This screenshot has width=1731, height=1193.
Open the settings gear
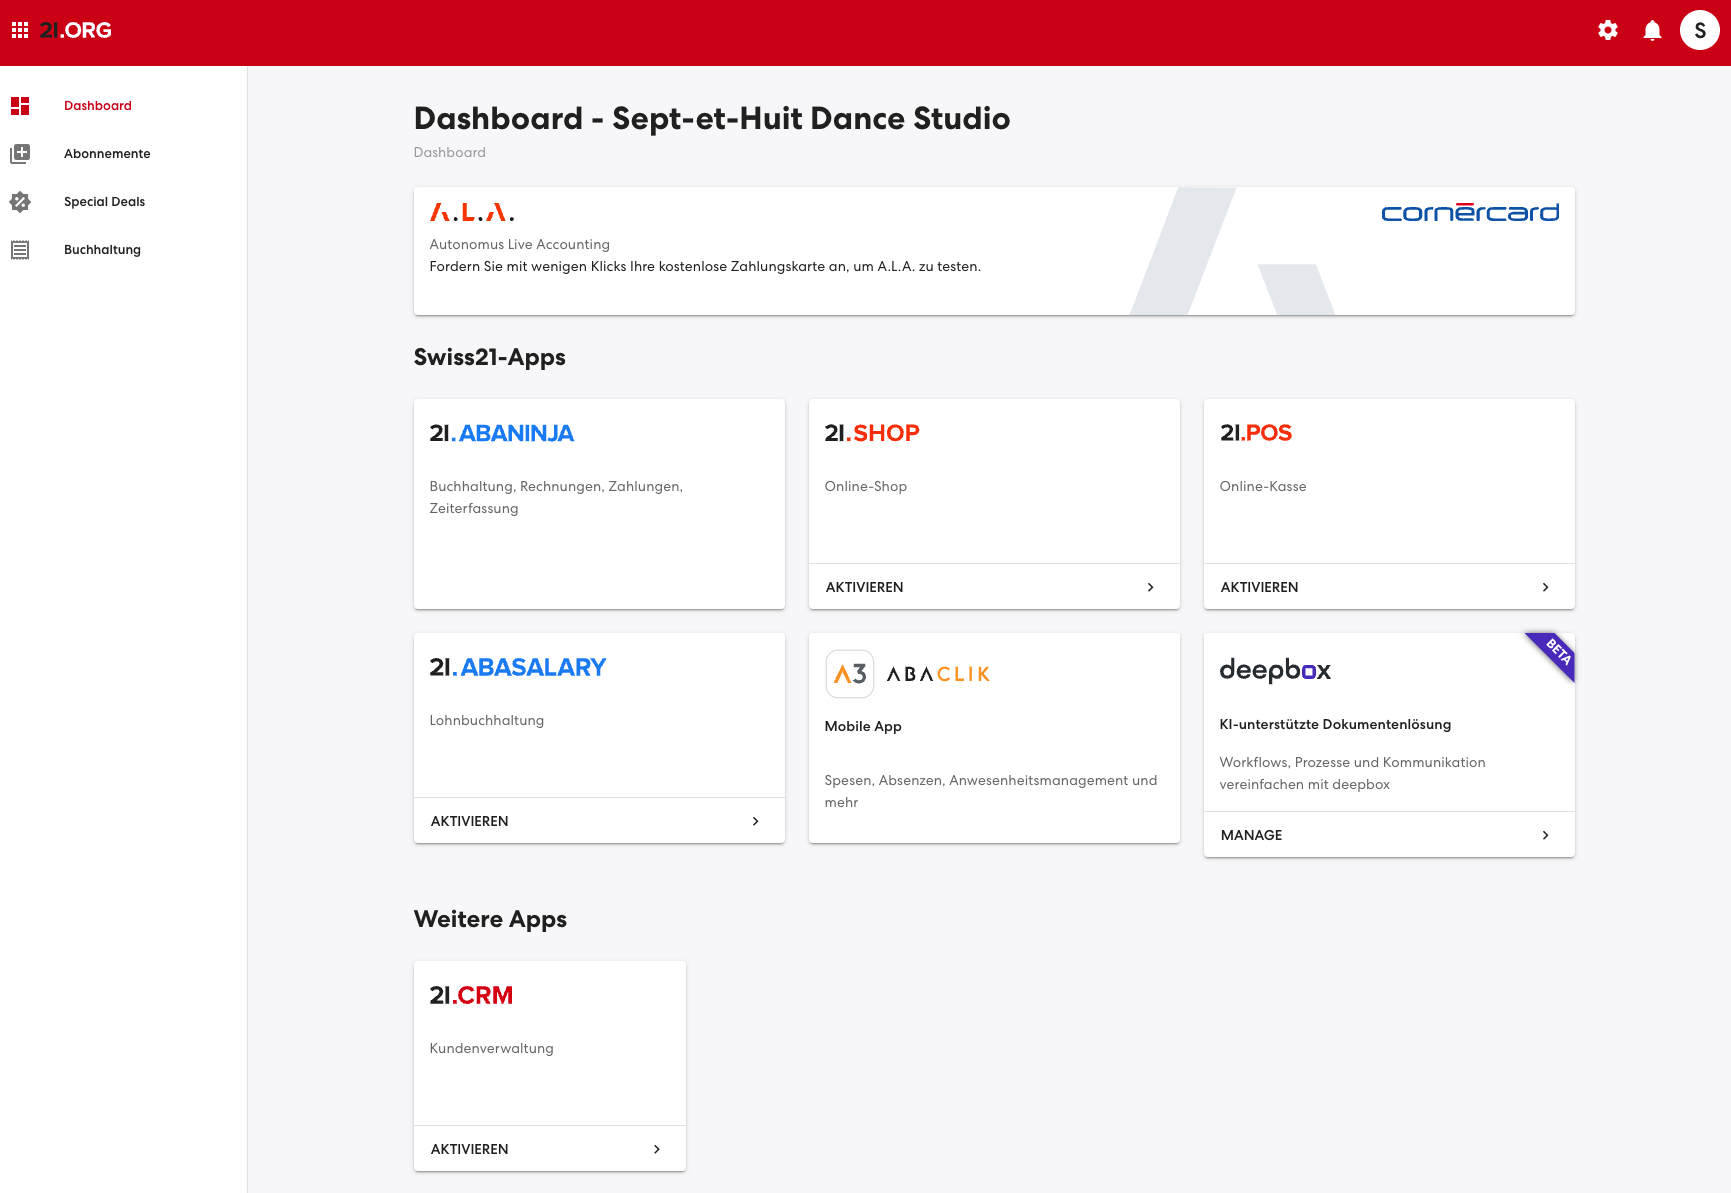tap(1607, 30)
